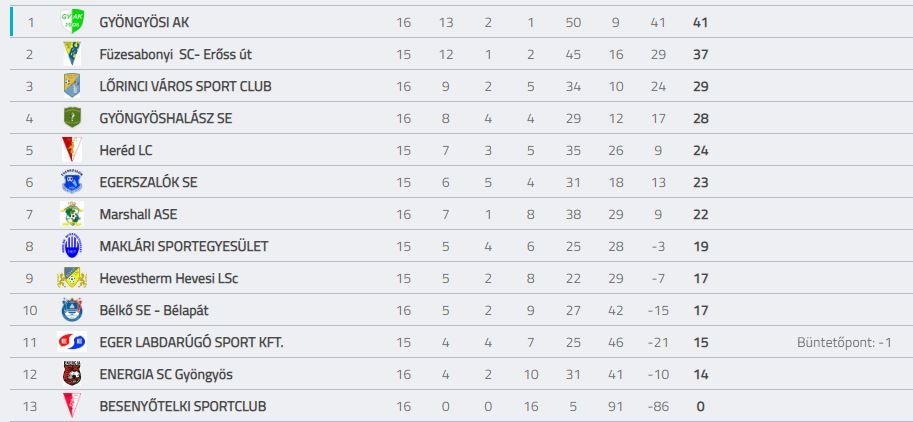This screenshot has height=422, width=913.
Task: Click the EGERSZALÓK SE team name
Action: 148,183
